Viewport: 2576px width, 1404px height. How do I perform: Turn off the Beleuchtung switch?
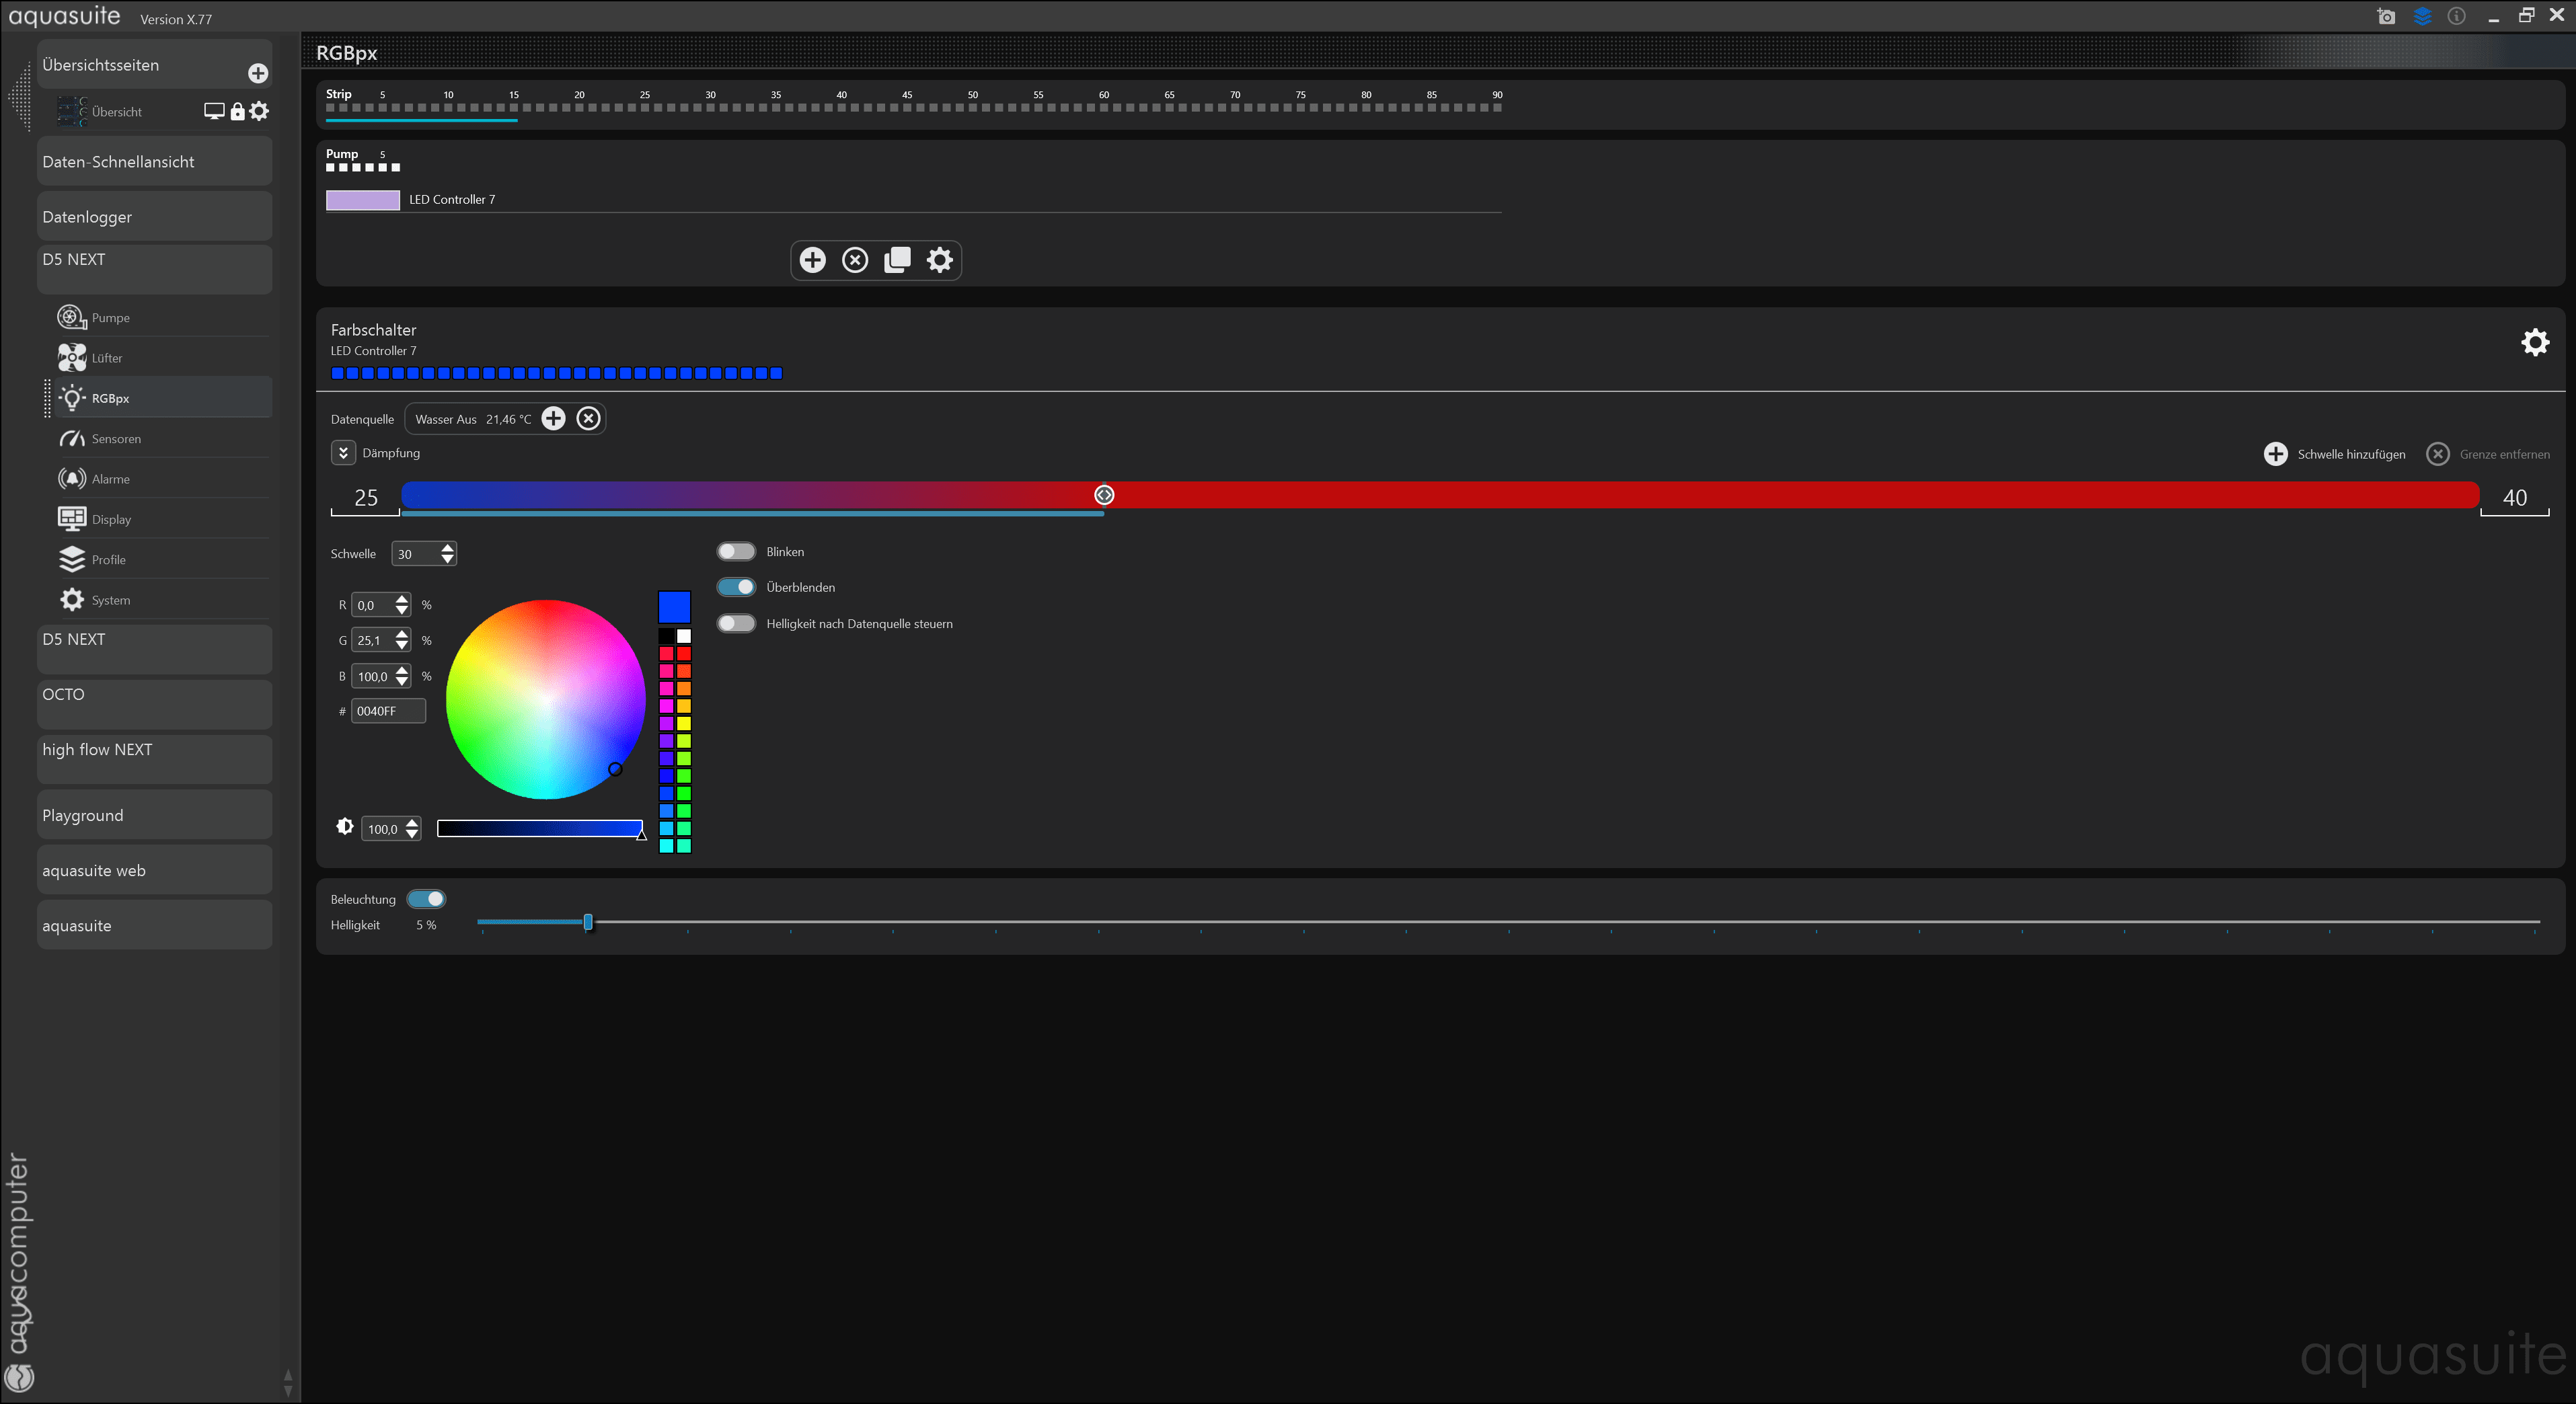[x=426, y=898]
